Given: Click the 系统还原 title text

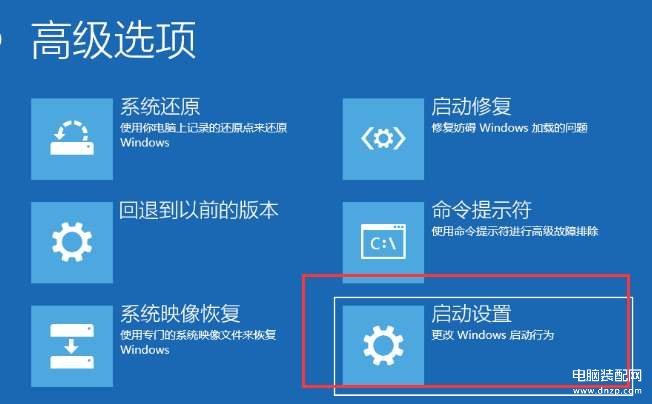Looking at the screenshot, I should click(160, 107).
